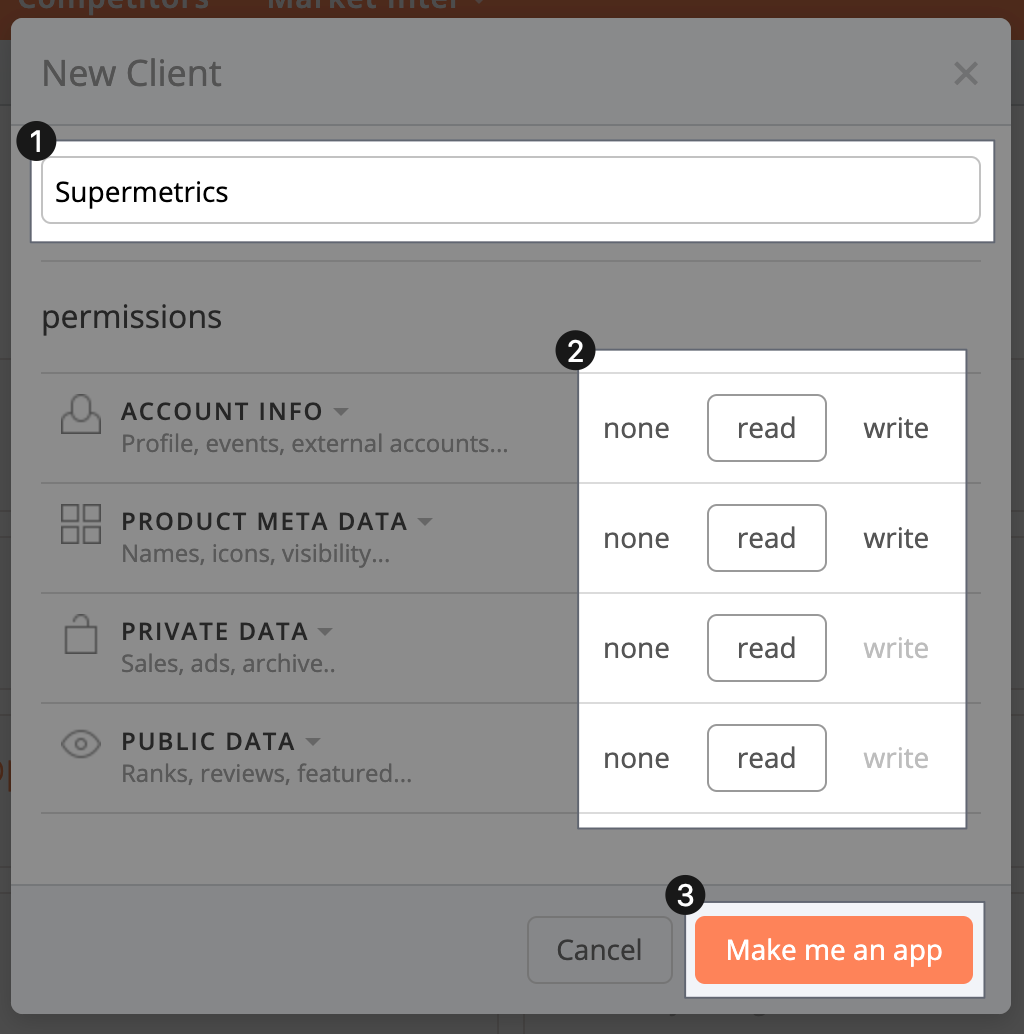Image resolution: width=1024 pixels, height=1034 pixels.
Task: Set Public Data permission to none
Action: point(636,759)
